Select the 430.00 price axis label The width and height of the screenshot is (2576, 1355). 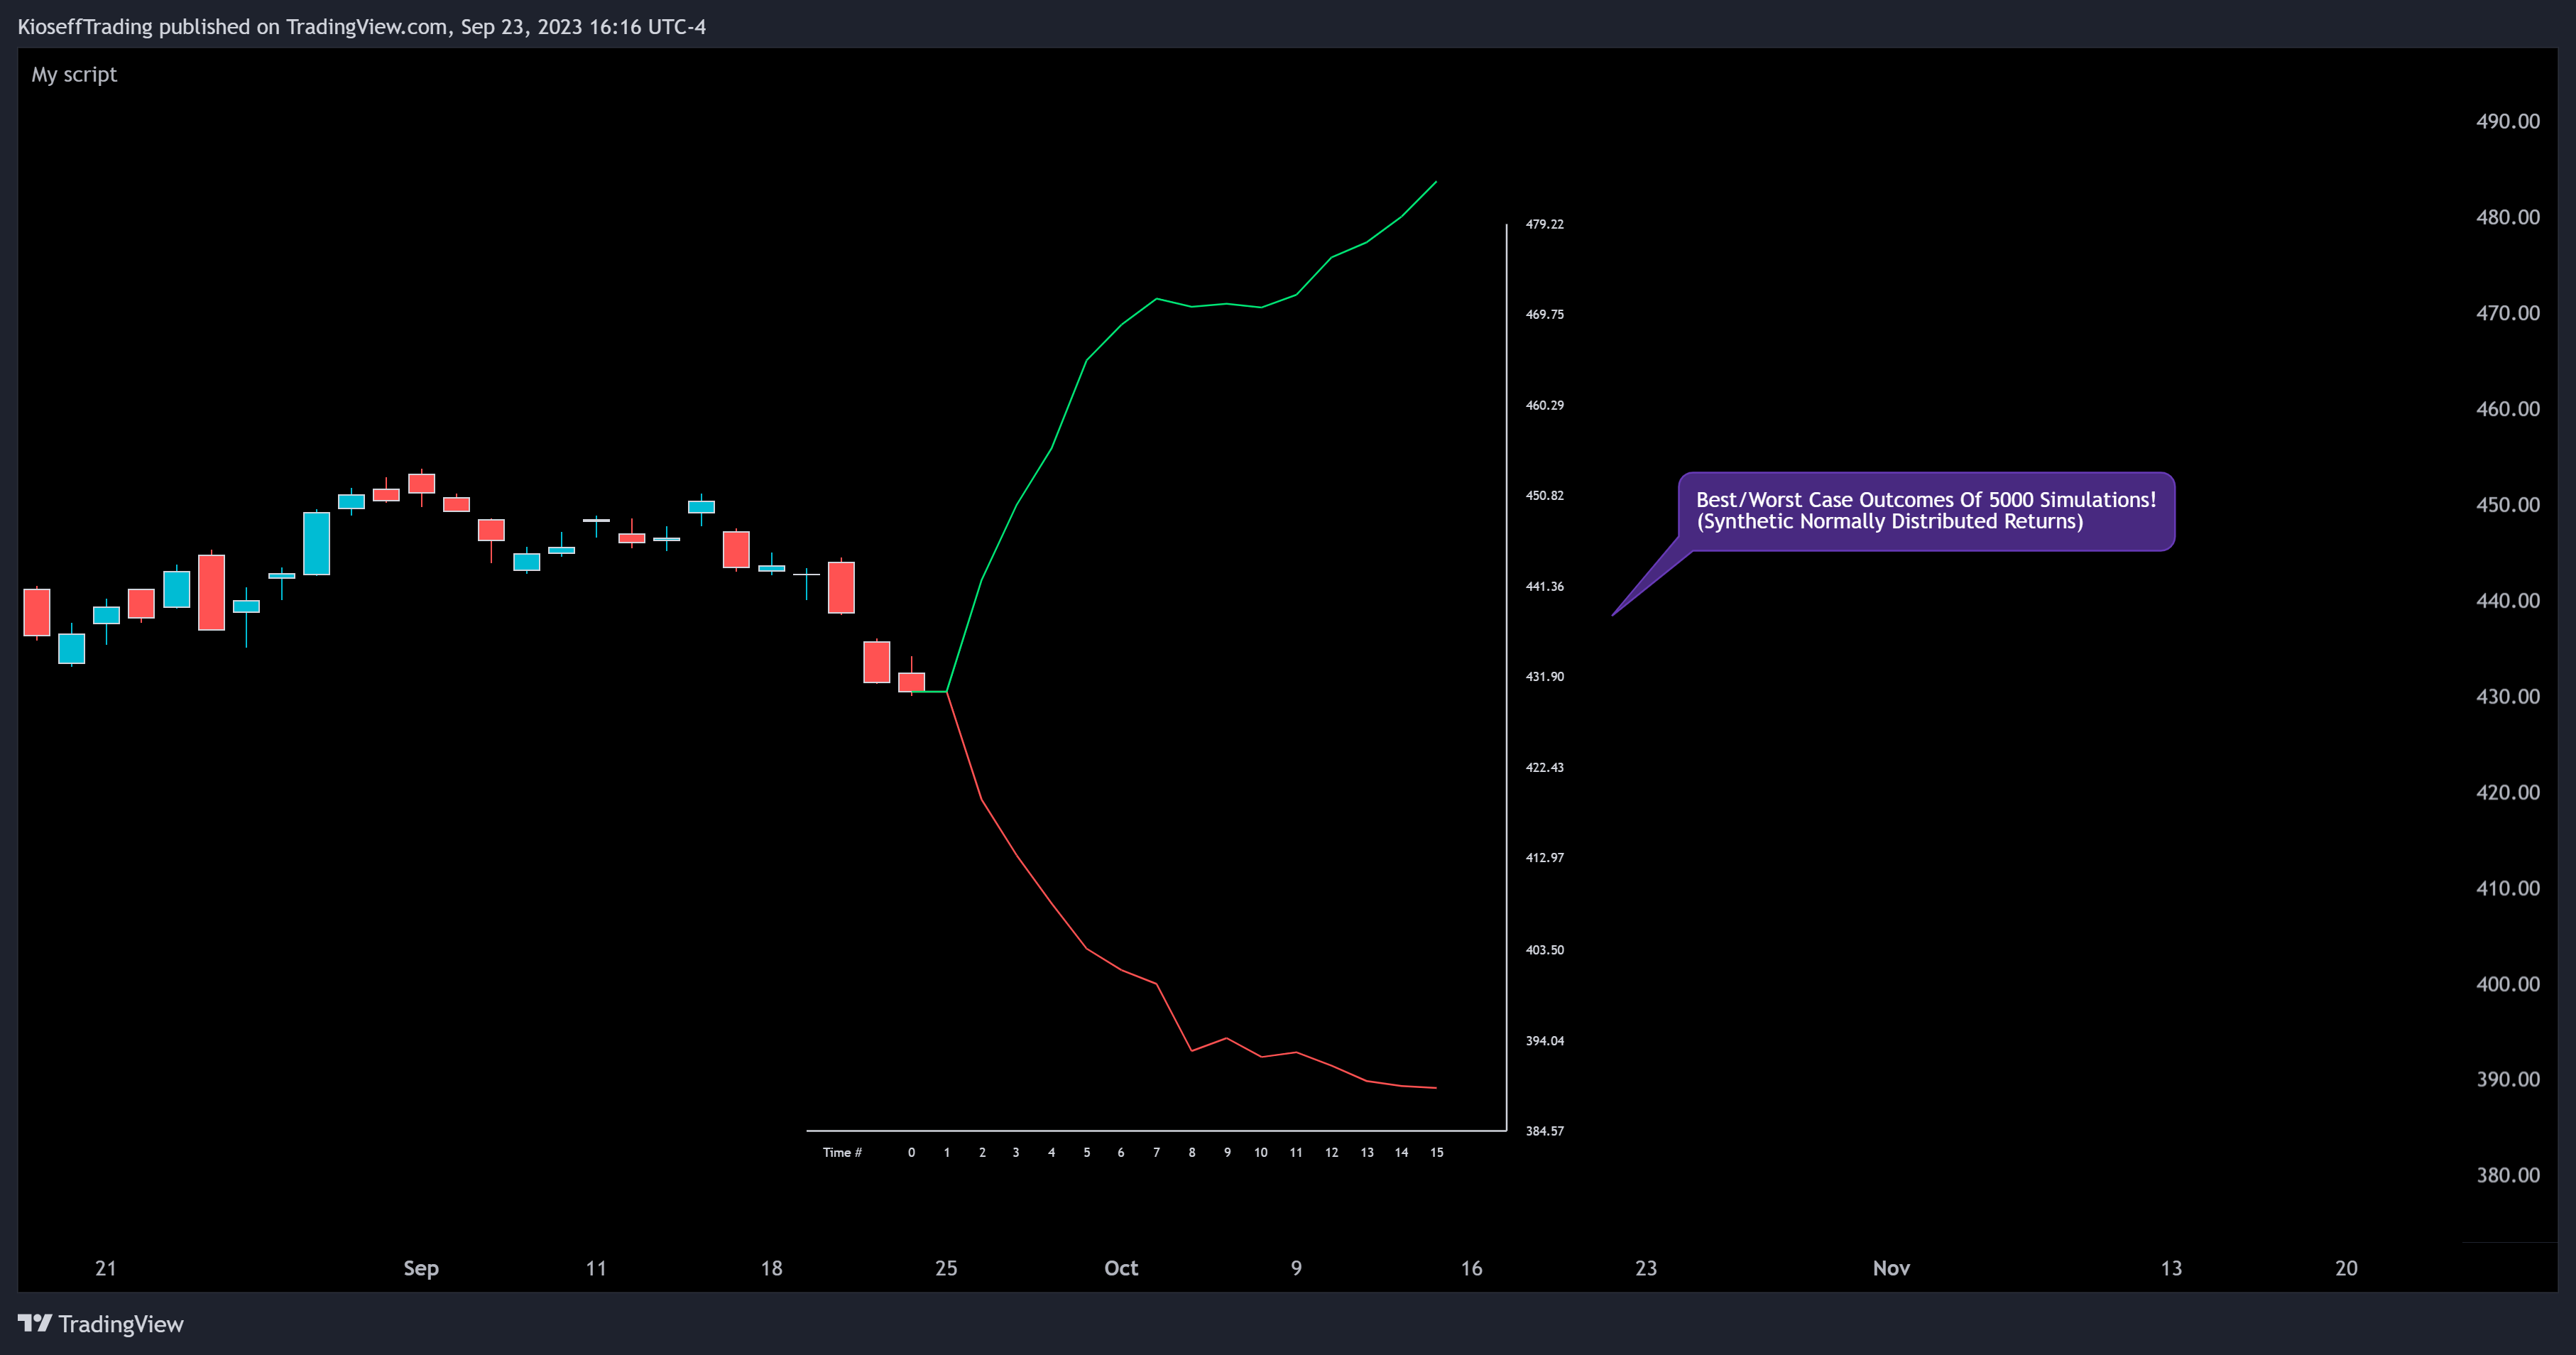click(2508, 697)
